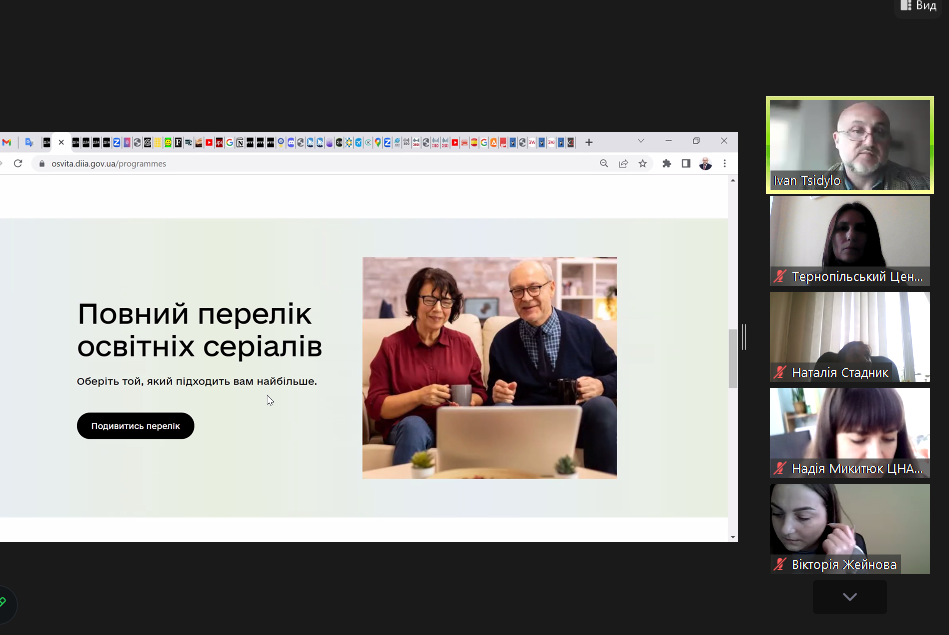
Task: Open a new browser tab
Action: pos(589,142)
